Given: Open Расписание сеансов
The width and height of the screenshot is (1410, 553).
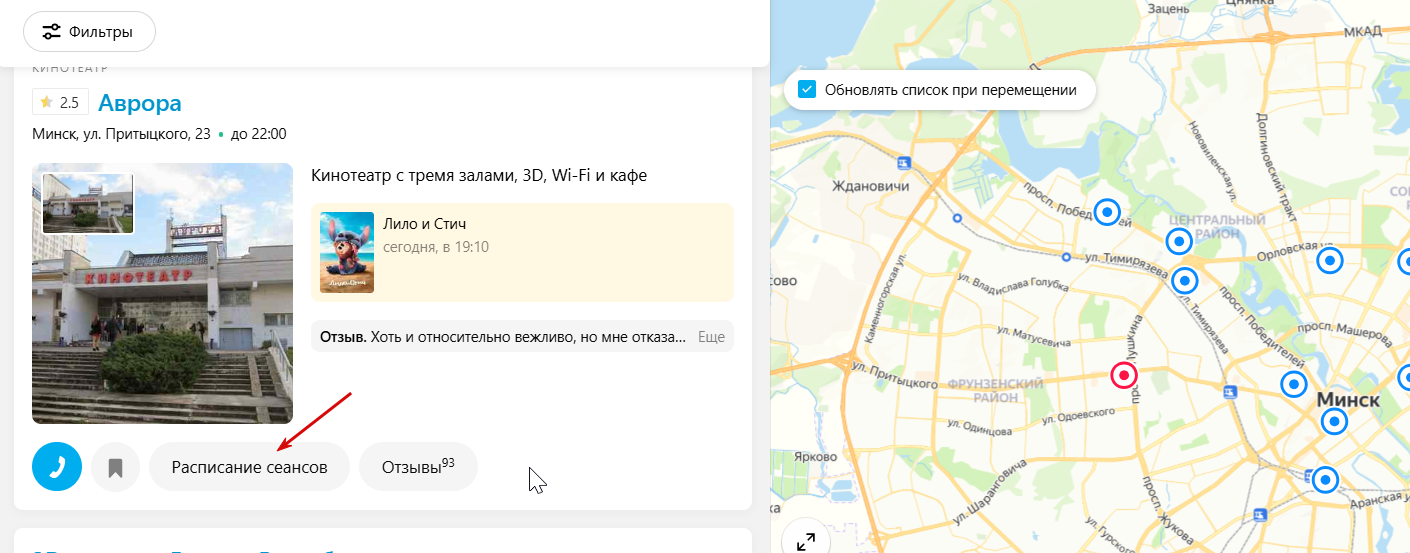Looking at the screenshot, I should [x=250, y=467].
